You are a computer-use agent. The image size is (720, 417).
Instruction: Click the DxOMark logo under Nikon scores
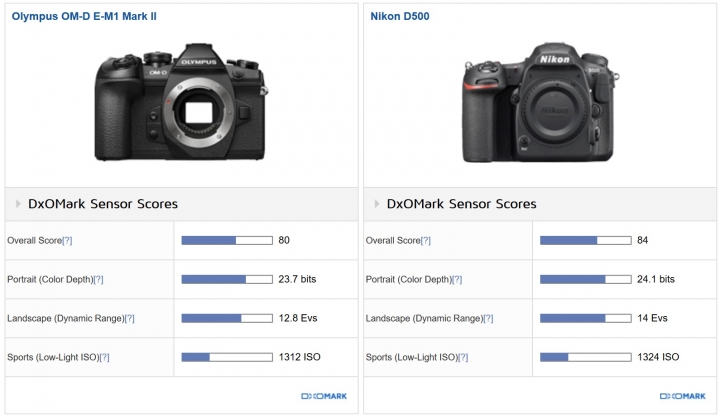point(682,396)
